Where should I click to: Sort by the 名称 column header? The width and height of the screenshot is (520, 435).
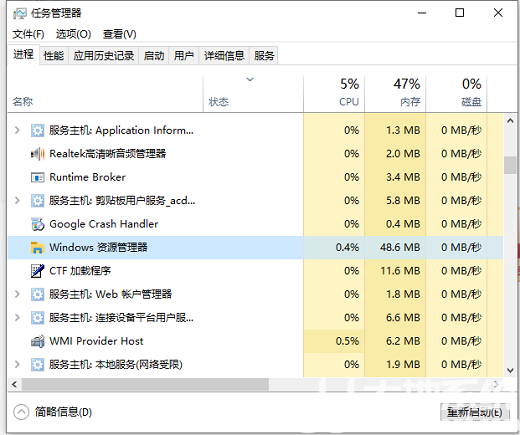coord(105,94)
